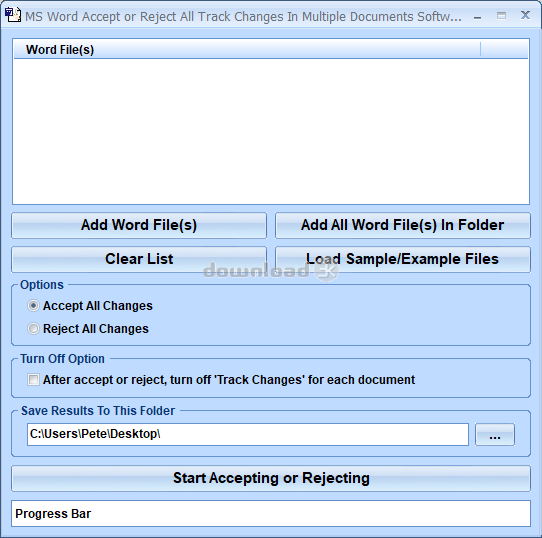Screen dimensions: 542x538
Task: Click the empty Word files list area
Action: click(x=271, y=131)
